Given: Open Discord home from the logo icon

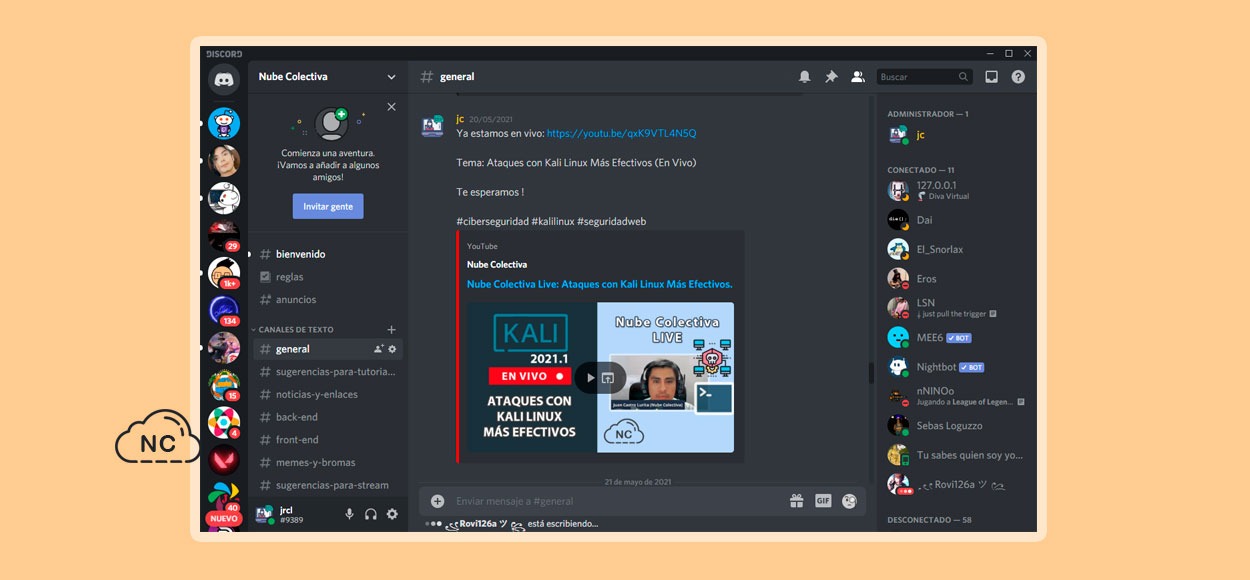Looking at the screenshot, I should 224,79.
